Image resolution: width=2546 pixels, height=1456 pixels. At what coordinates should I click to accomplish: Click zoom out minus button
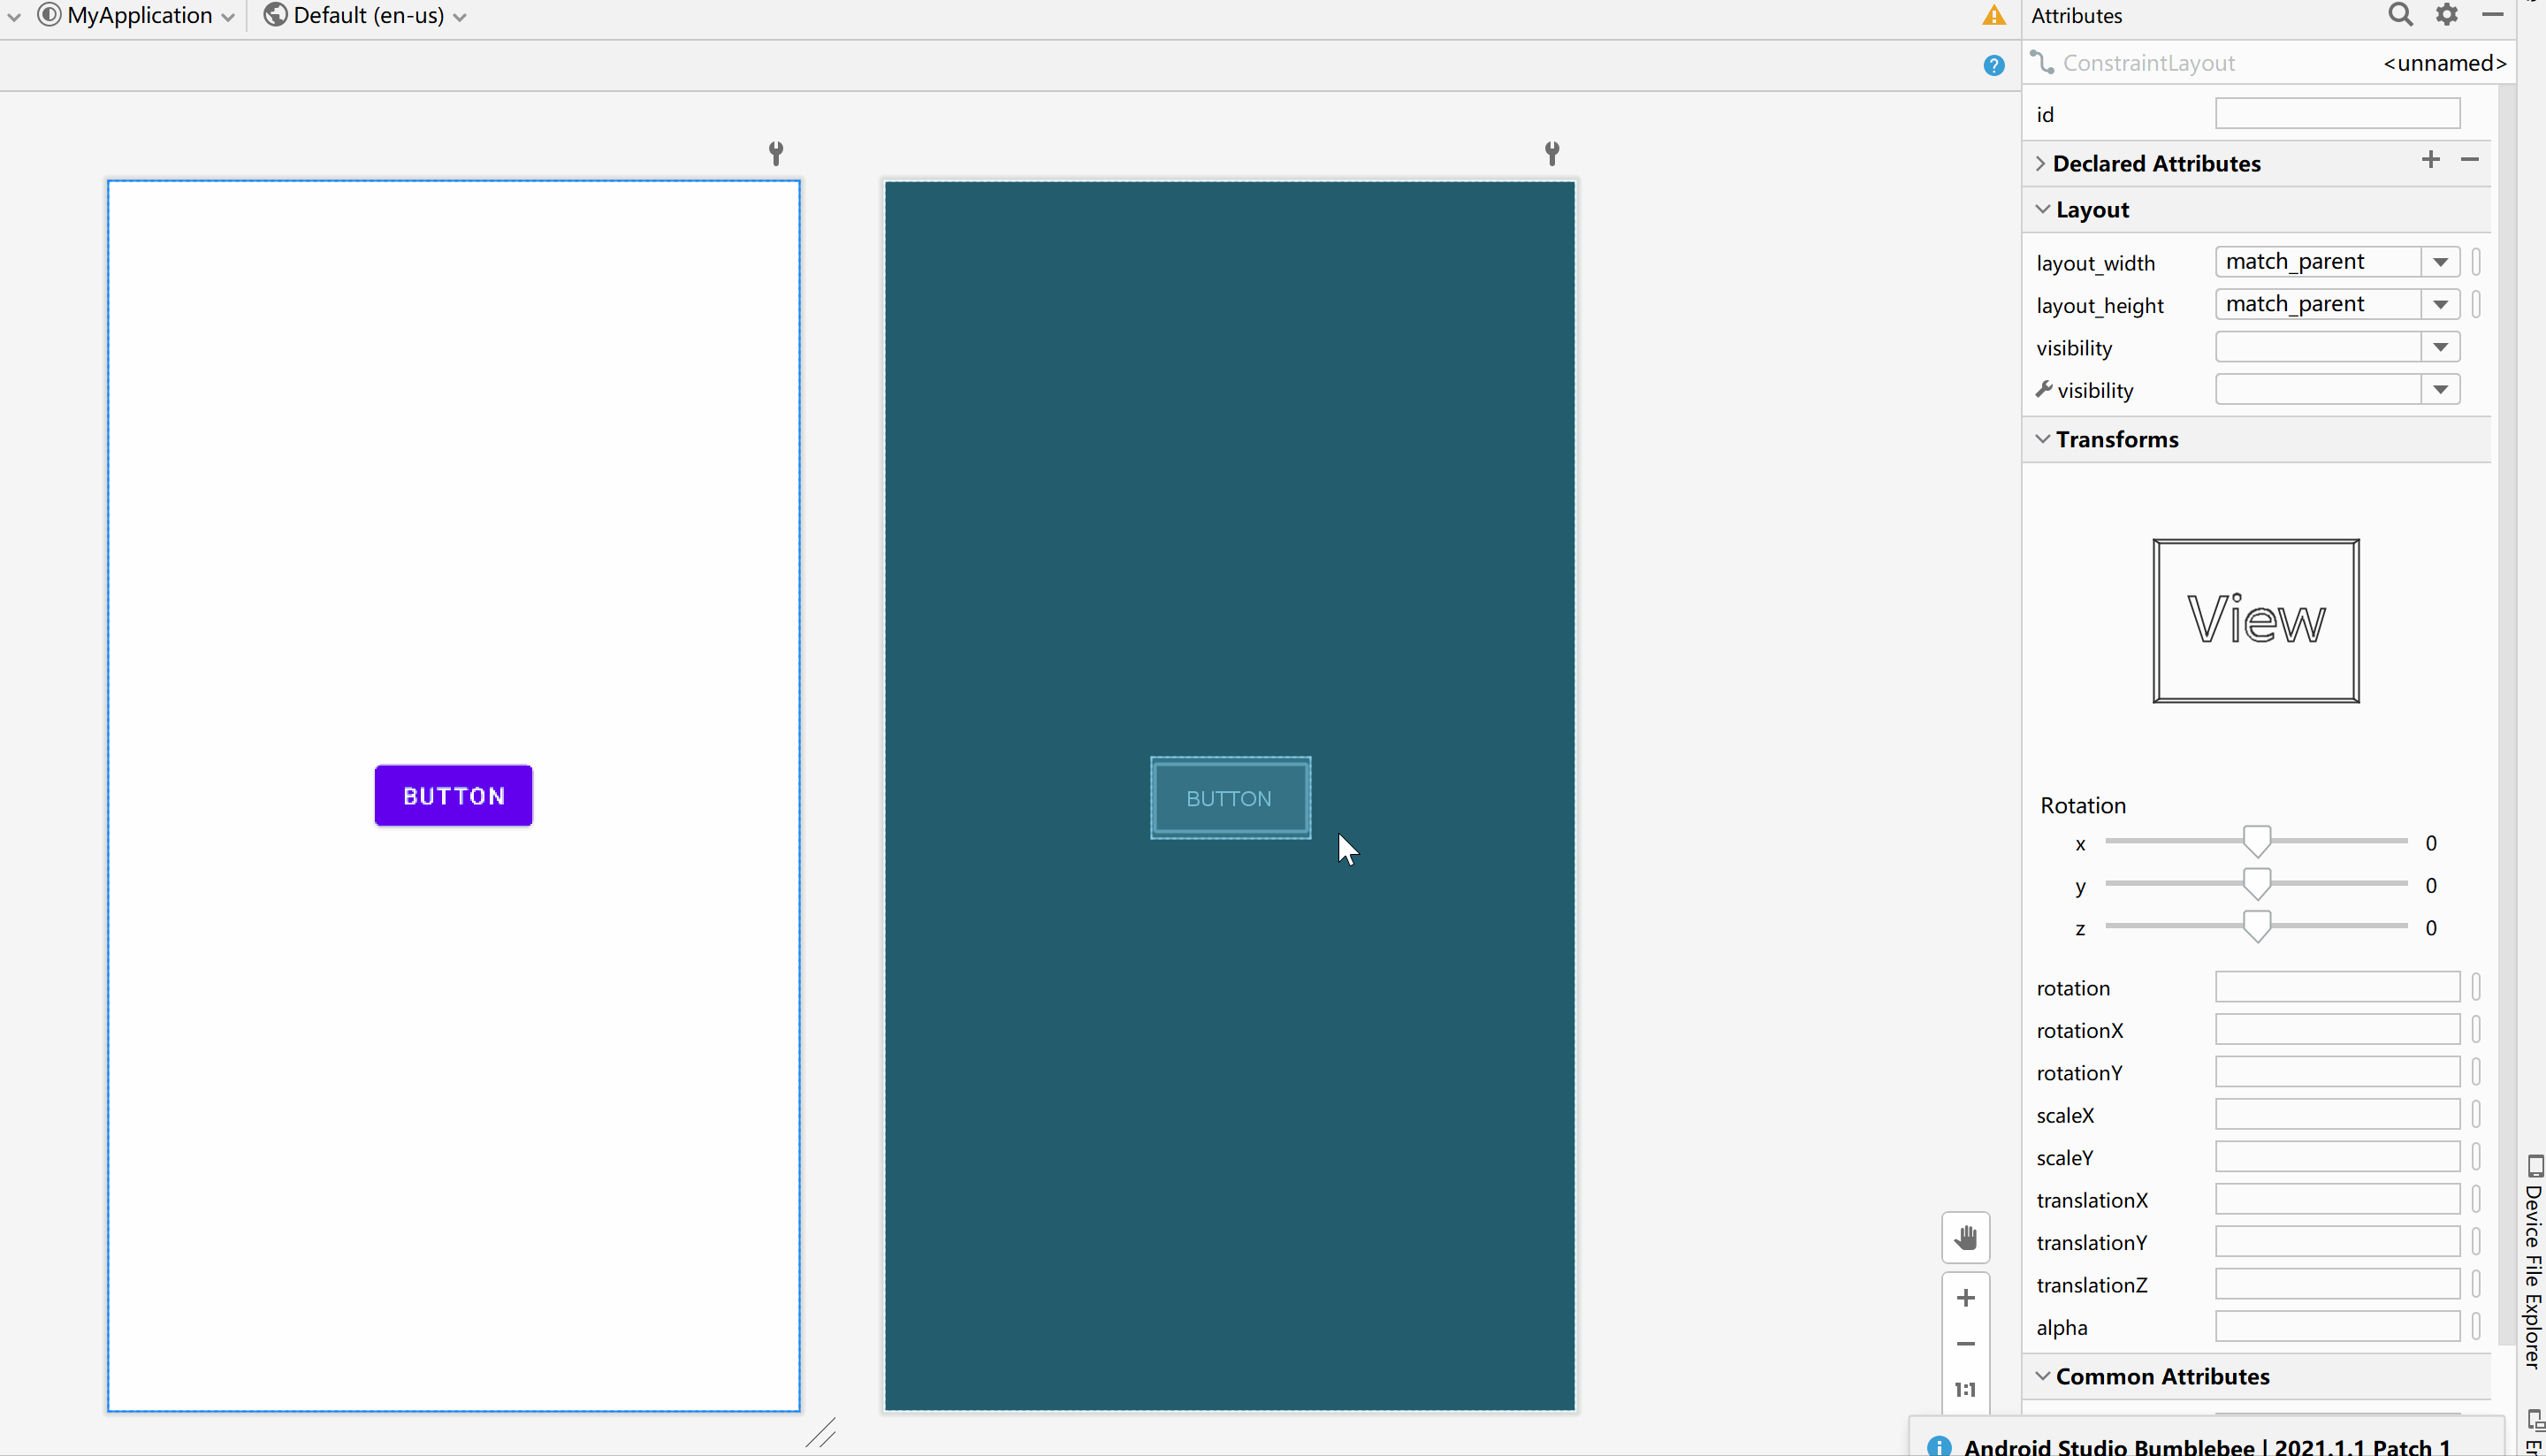[1965, 1344]
